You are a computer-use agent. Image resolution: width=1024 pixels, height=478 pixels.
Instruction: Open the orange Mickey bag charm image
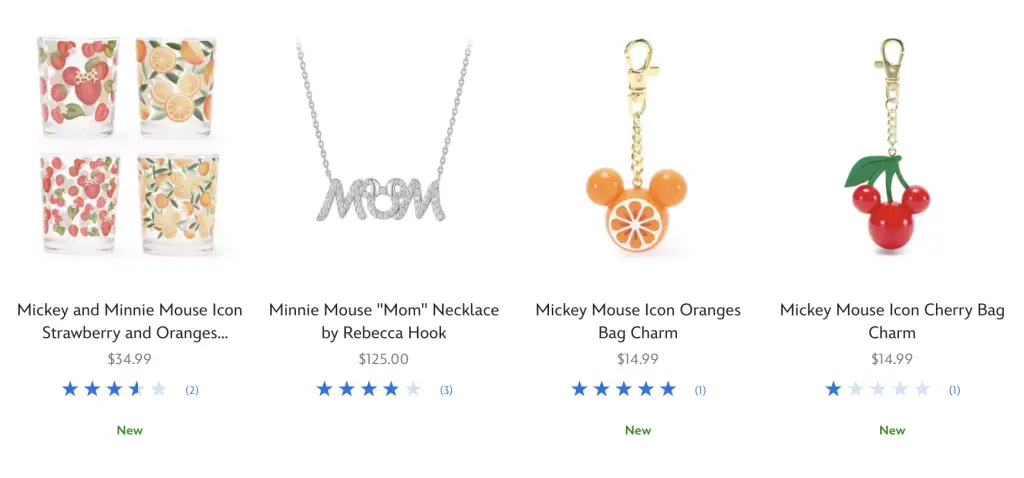(x=638, y=145)
